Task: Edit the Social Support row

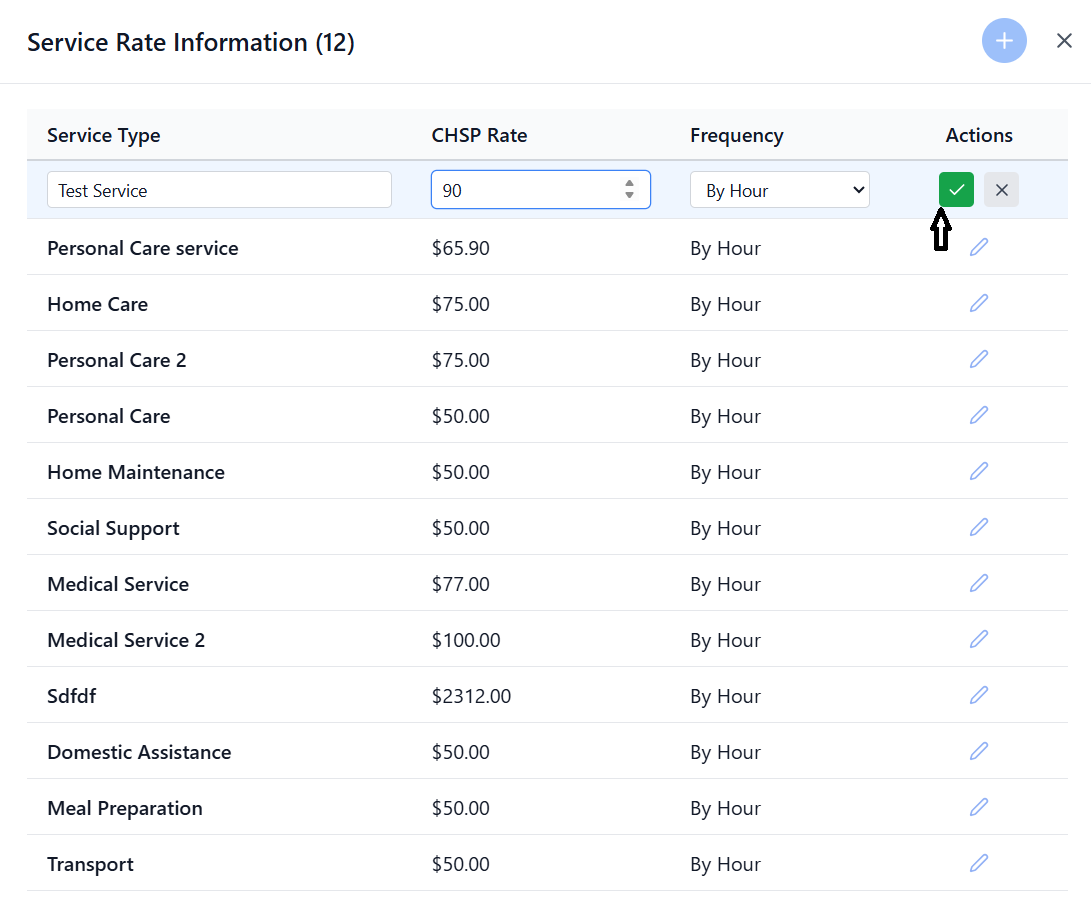Action: [x=978, y=527]
